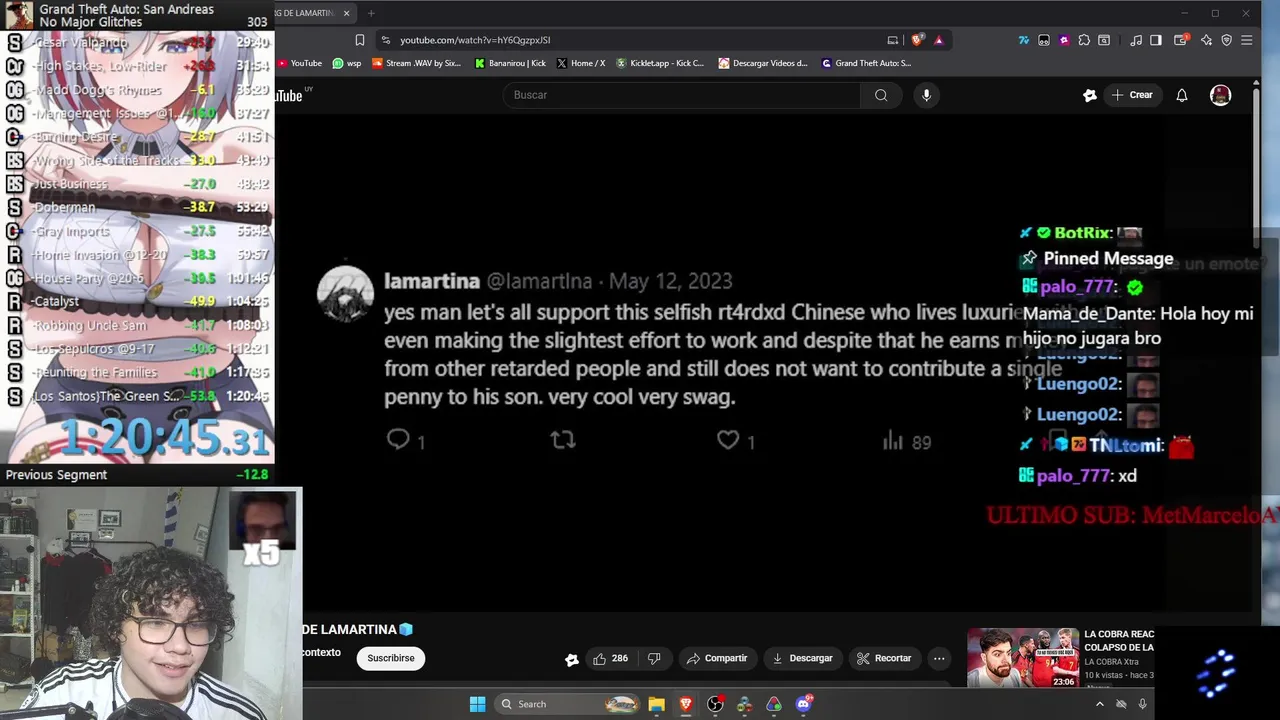Click the Recortar clip button
The image size is (1280, 720).
884,658
